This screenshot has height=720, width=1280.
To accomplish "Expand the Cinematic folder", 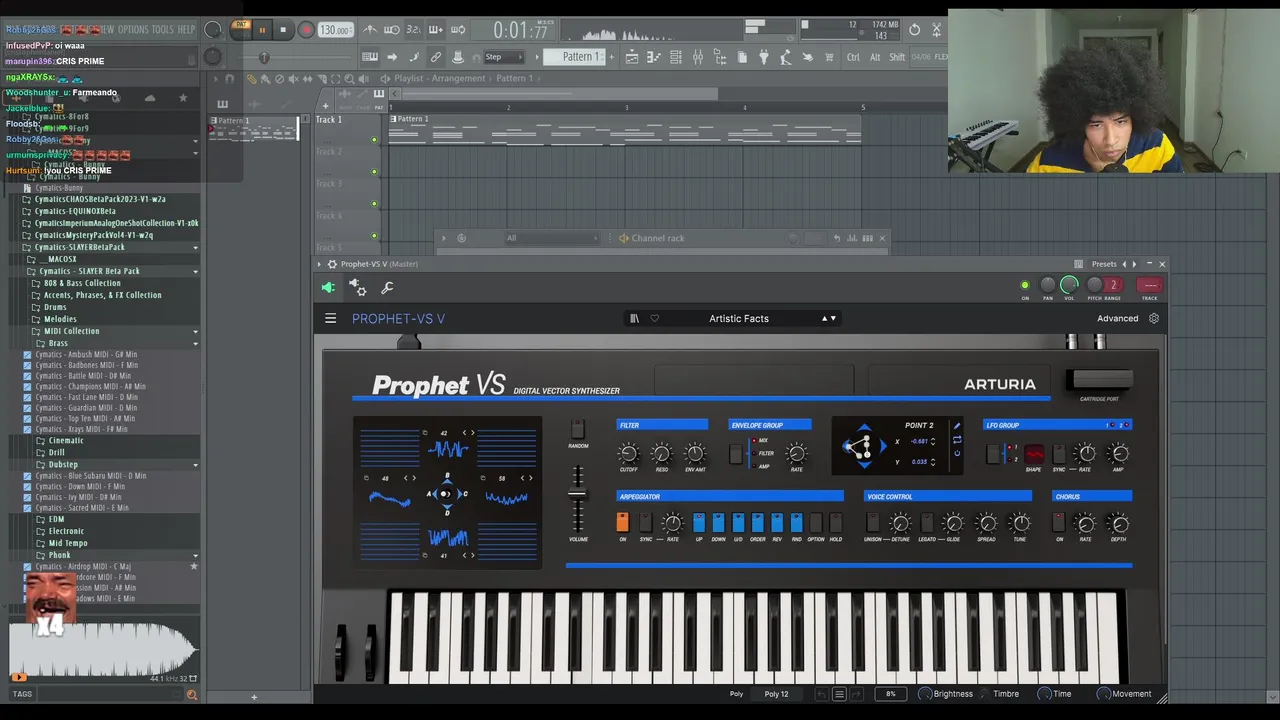I will 66,441.
